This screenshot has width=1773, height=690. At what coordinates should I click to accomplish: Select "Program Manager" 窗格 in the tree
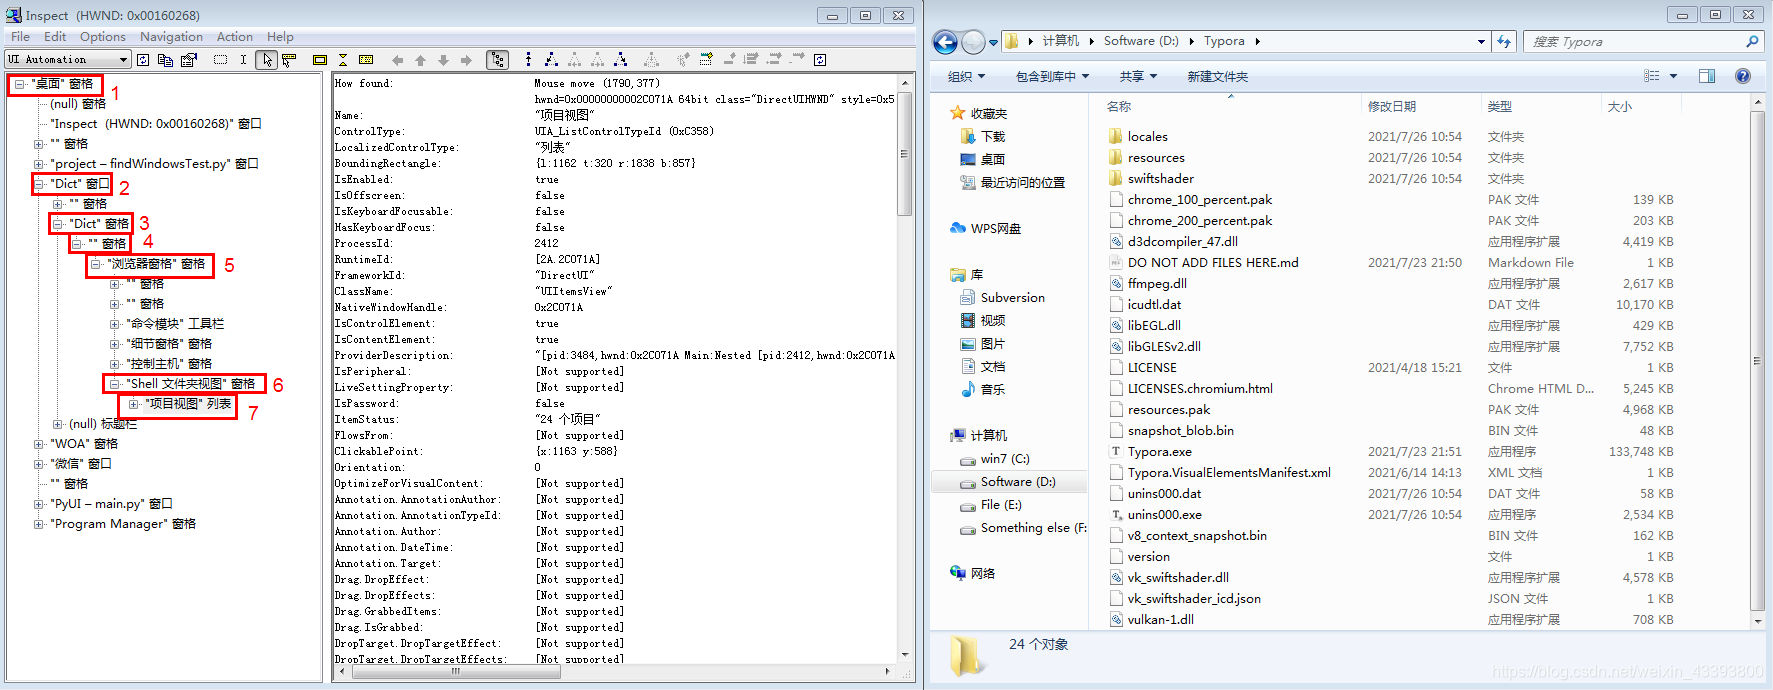pyautogui.click(x=123, y=524)
